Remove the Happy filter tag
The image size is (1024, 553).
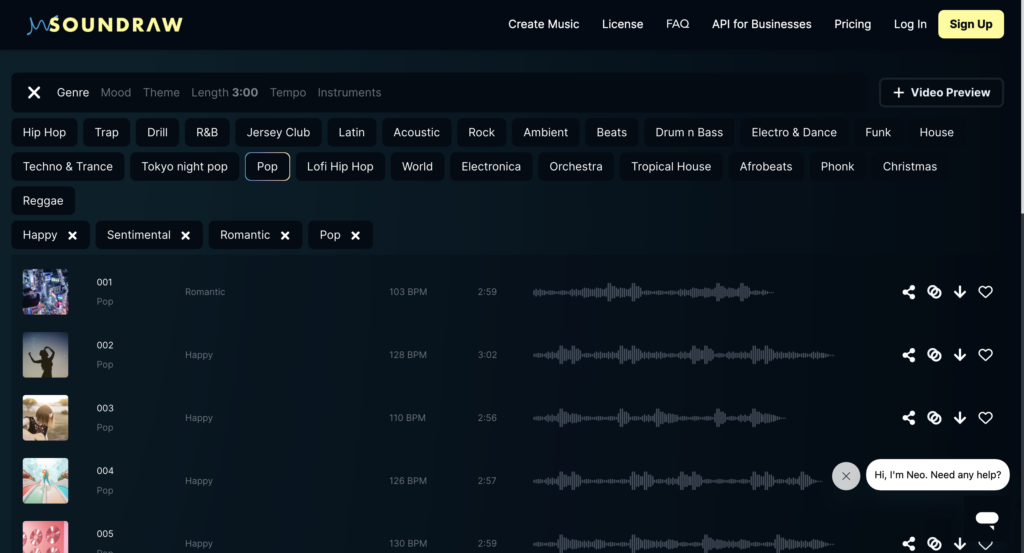tap(72, 236)
